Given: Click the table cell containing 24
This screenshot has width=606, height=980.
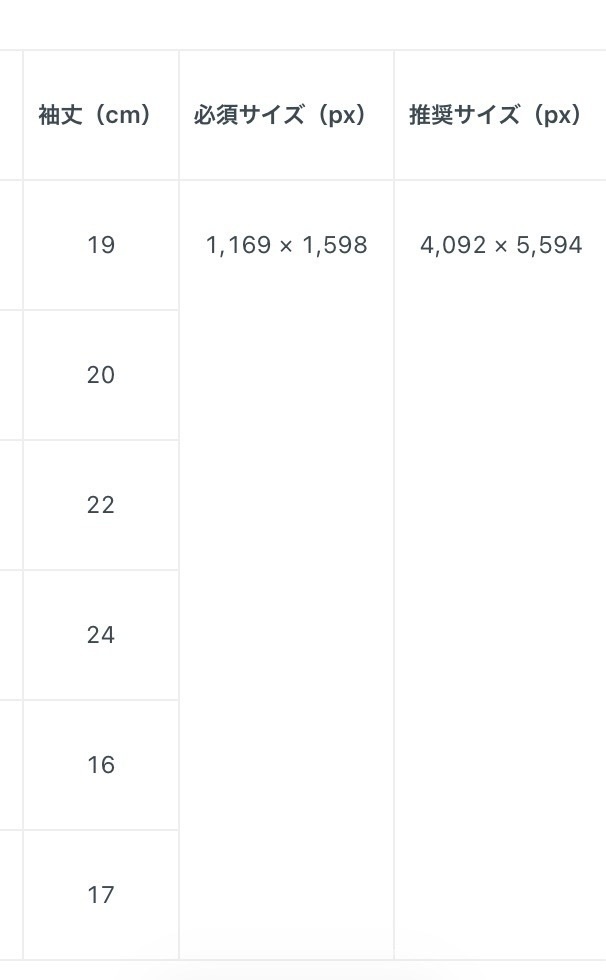Looking at the screenshot, I should click(x=101, y=635).
